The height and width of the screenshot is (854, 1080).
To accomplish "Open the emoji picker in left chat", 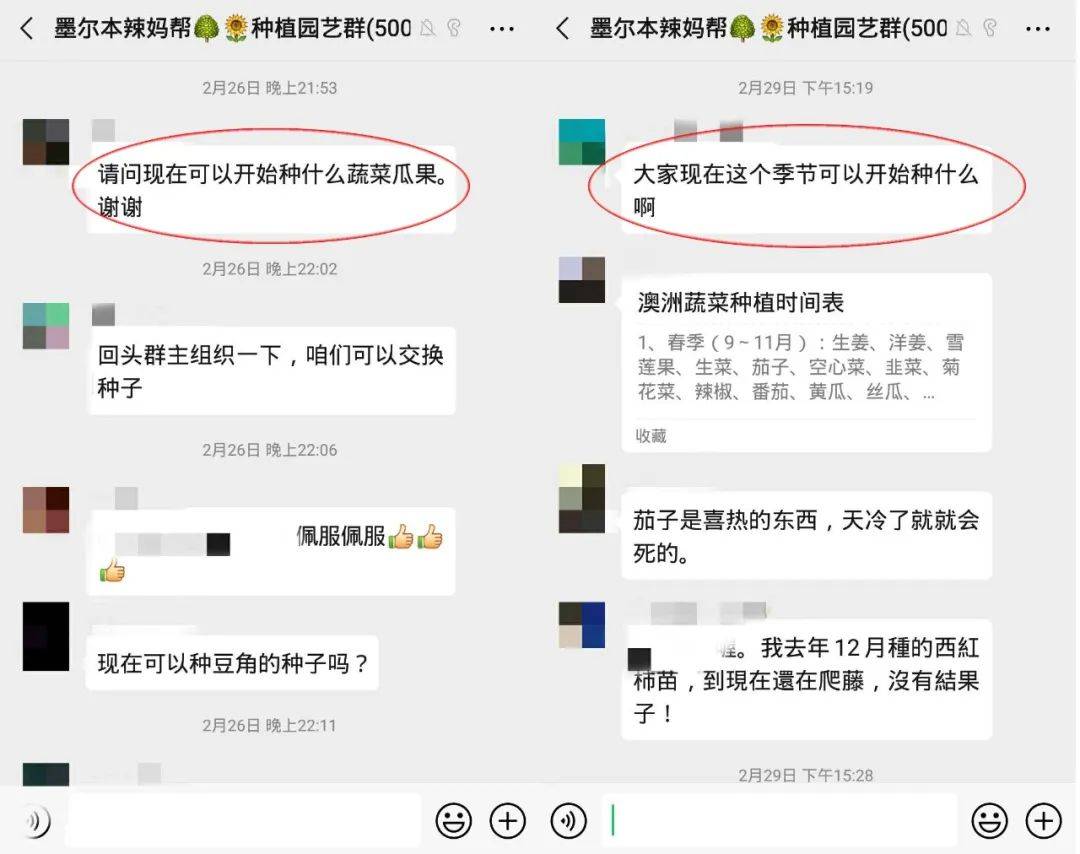I will [453, 820].
